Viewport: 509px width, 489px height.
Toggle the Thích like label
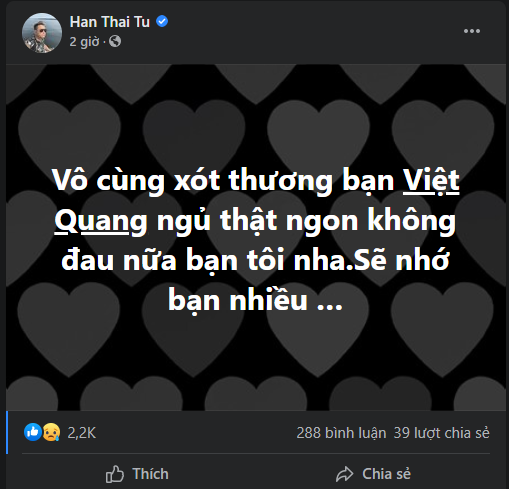[x=150, y=474]
